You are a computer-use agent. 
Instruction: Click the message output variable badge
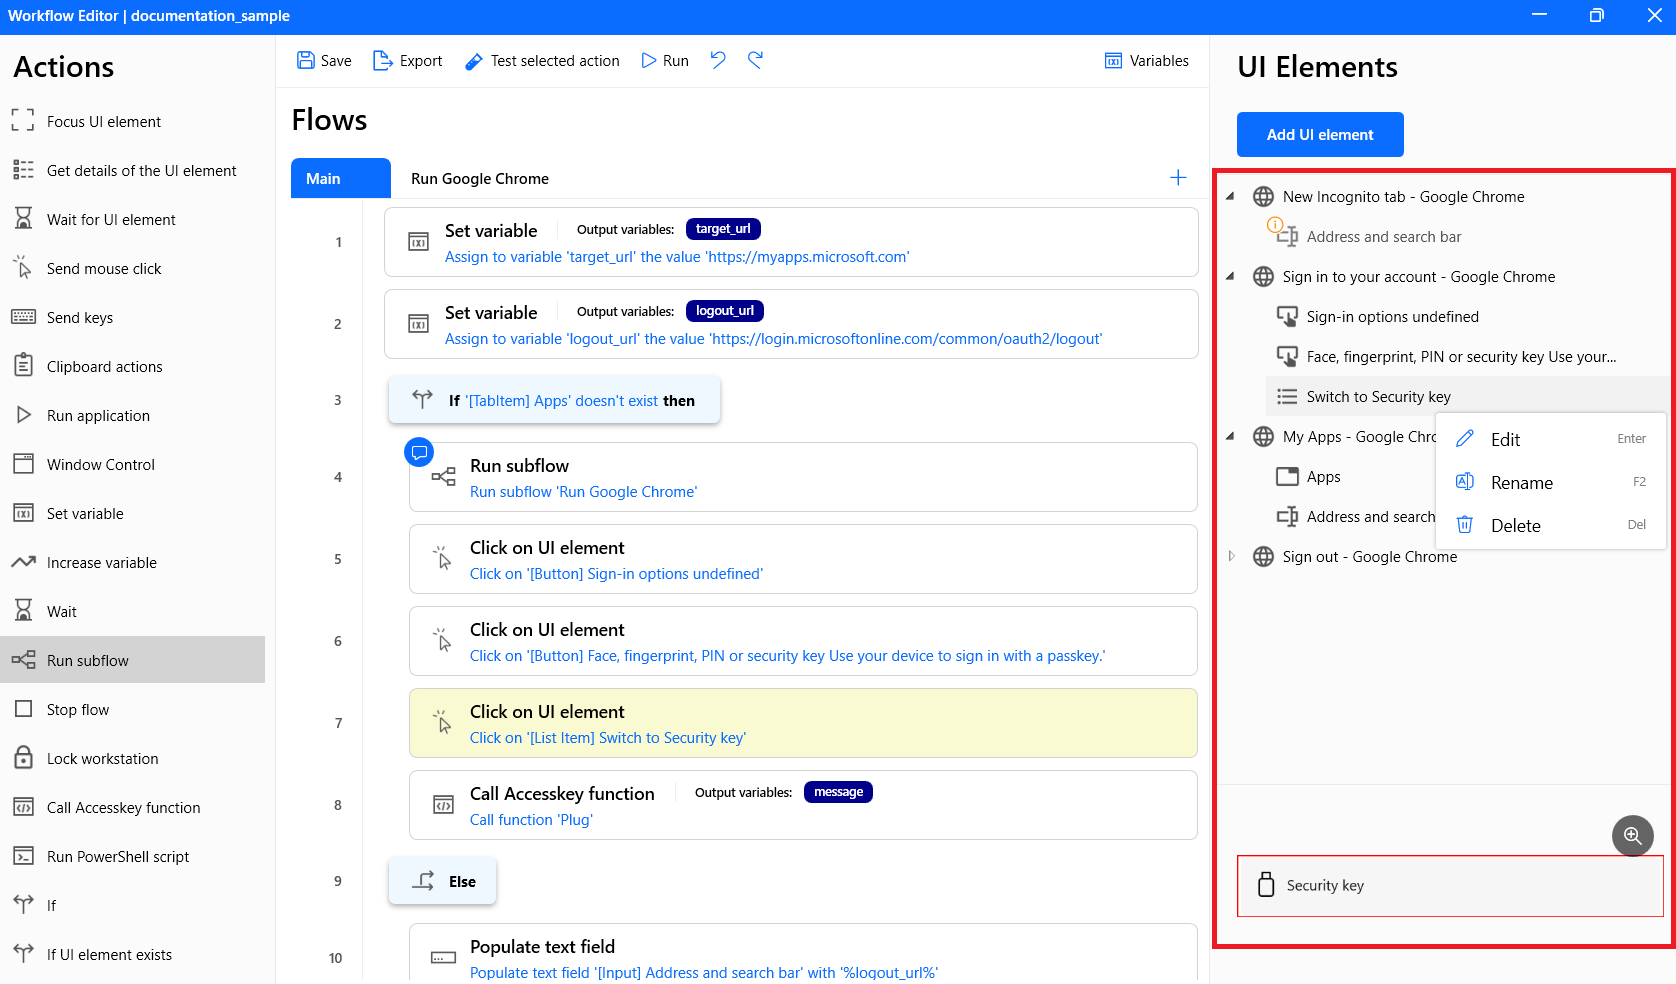pyautogui.click(x=838, y=792)
